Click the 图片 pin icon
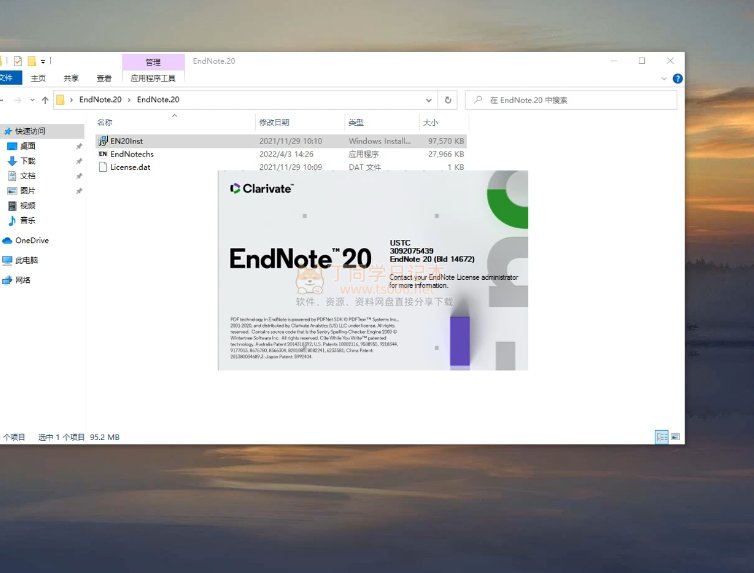754x573 pixels. 79,191
